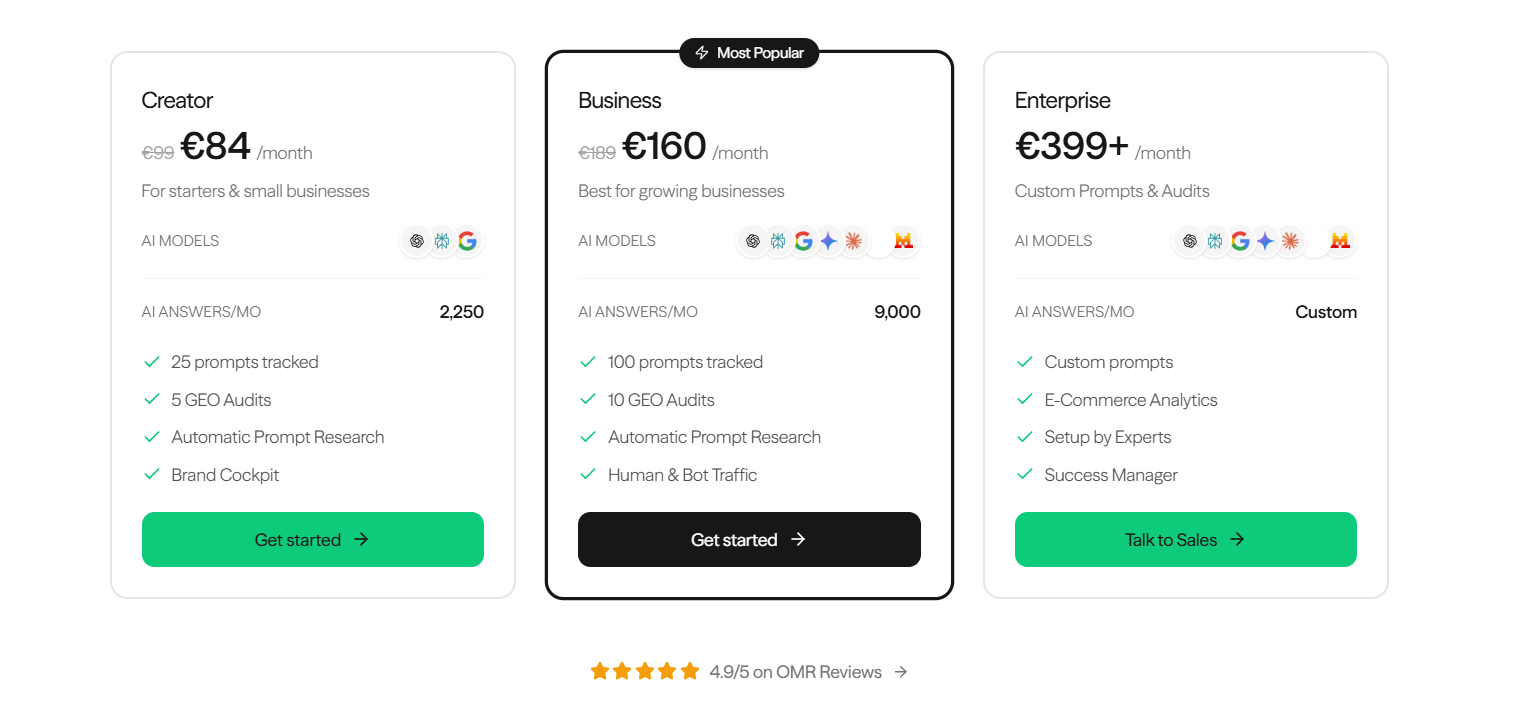
Task: Click the Google icon in Business plan
Action: (803, 241)
